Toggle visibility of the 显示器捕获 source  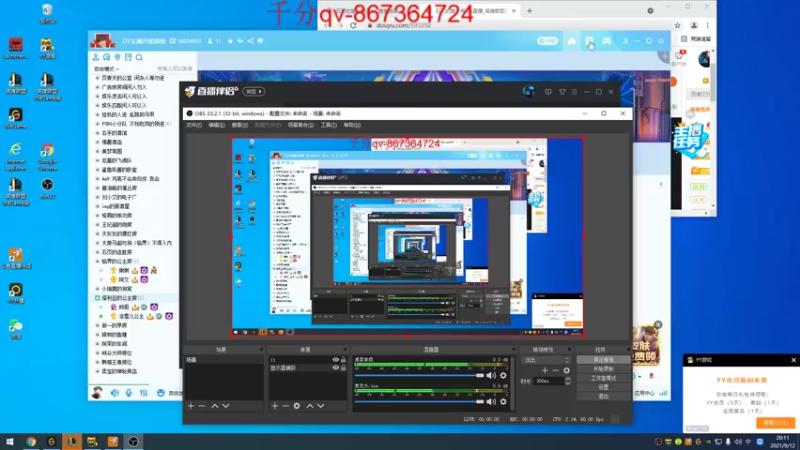pos(336,367)
